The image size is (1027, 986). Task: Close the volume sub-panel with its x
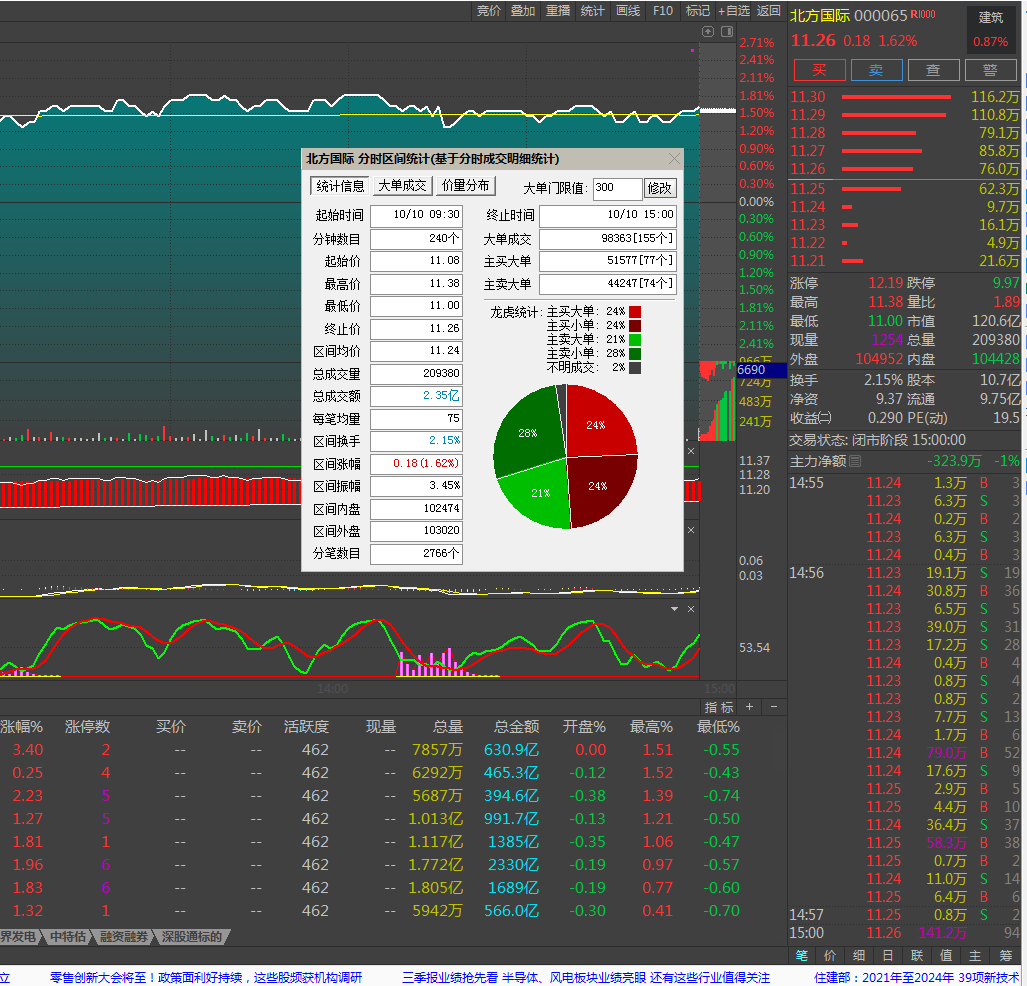click(691, 451)
